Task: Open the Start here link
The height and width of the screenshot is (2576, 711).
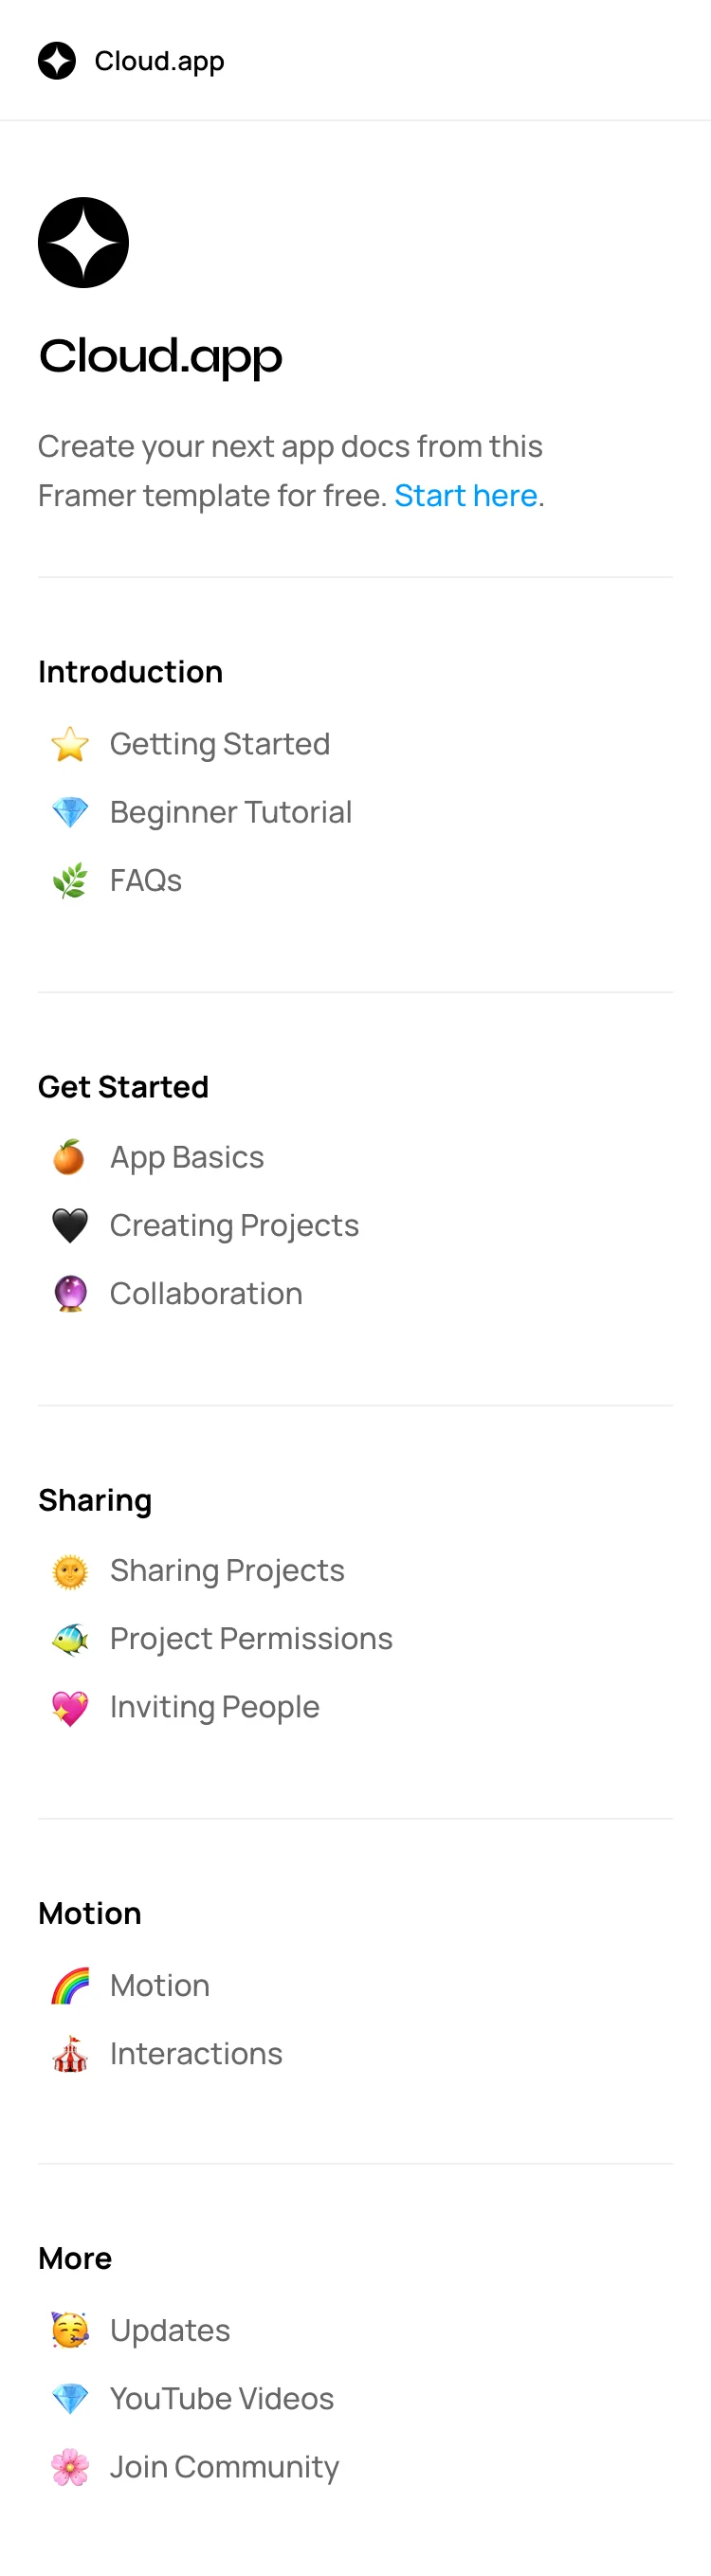Action: pyautogui.click(x=466, y=495)
